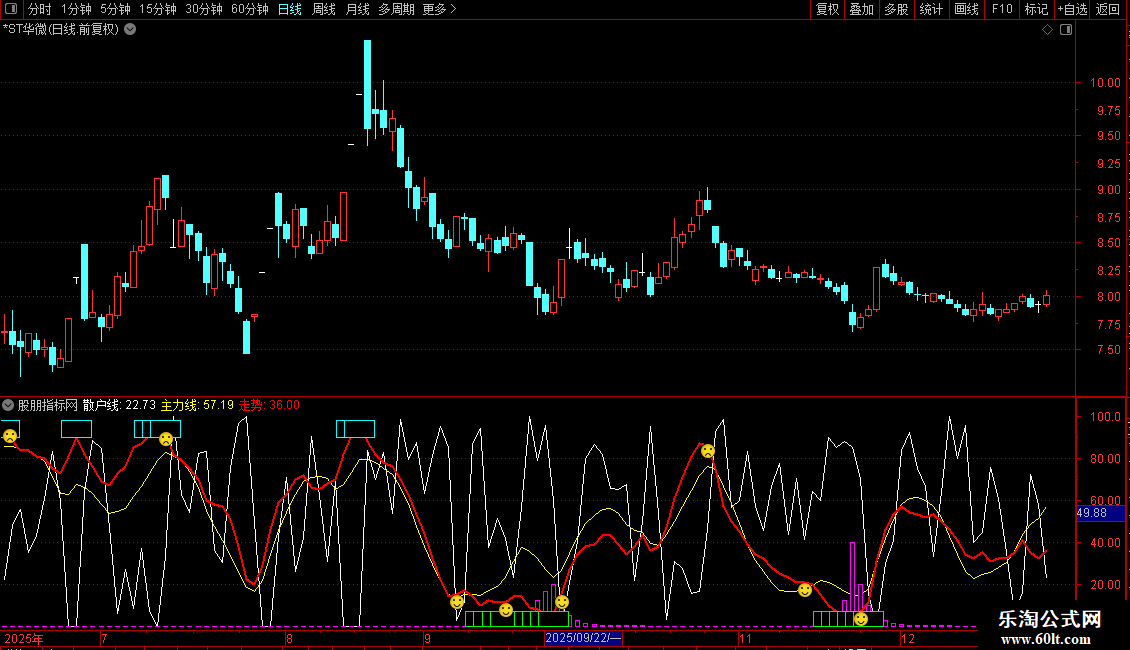1130x650 pixels.
Task: Open the 统计 statistics tool
Action: [x=931, y=9]
